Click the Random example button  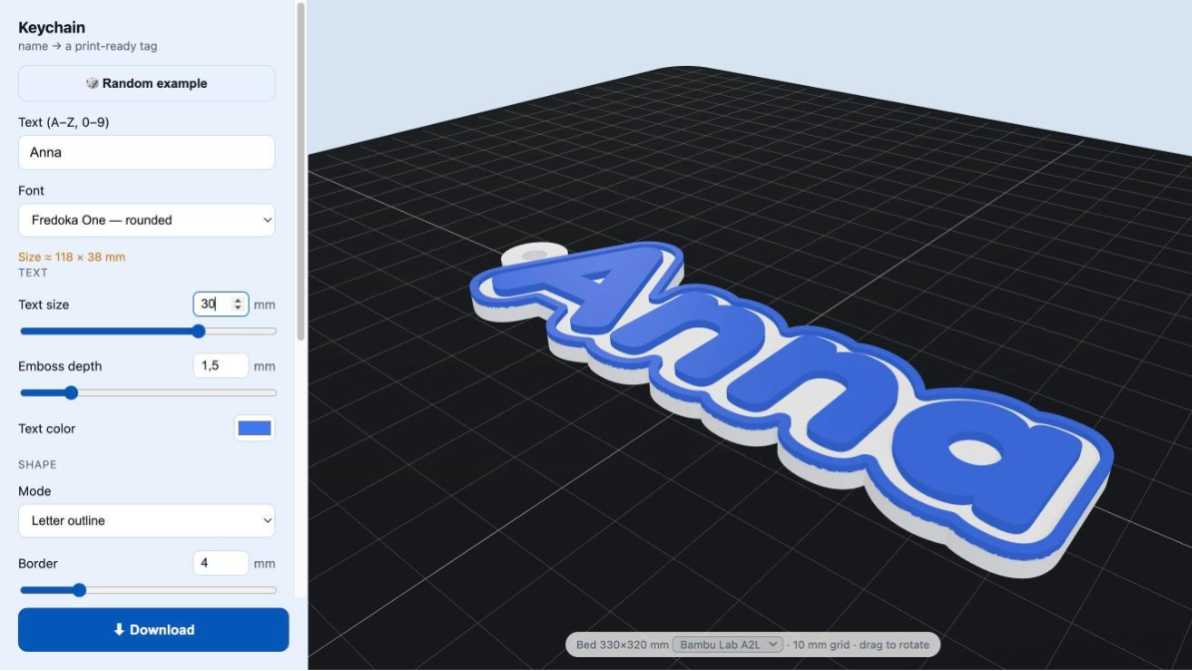click(147, 84)
